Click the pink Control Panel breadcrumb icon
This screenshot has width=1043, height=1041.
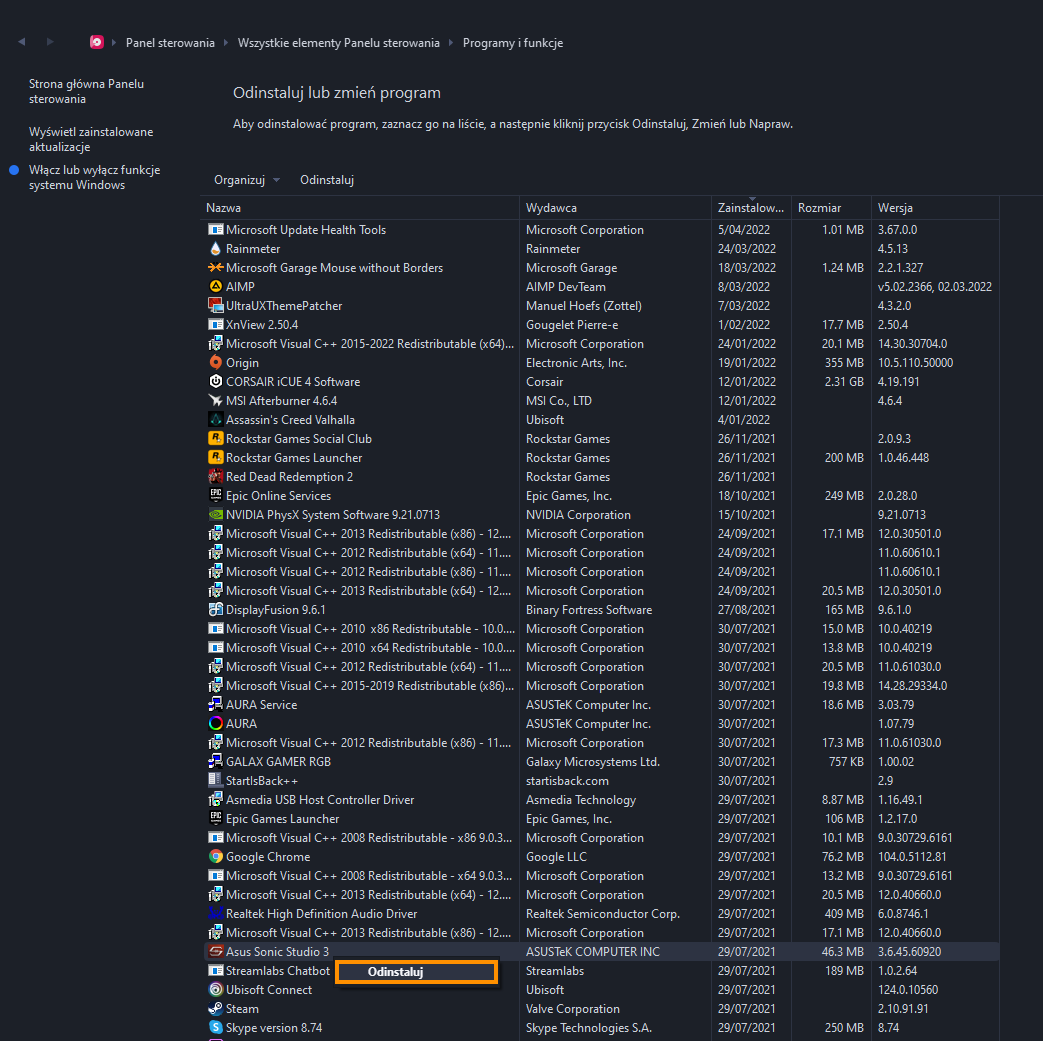(x=96, y=43)
